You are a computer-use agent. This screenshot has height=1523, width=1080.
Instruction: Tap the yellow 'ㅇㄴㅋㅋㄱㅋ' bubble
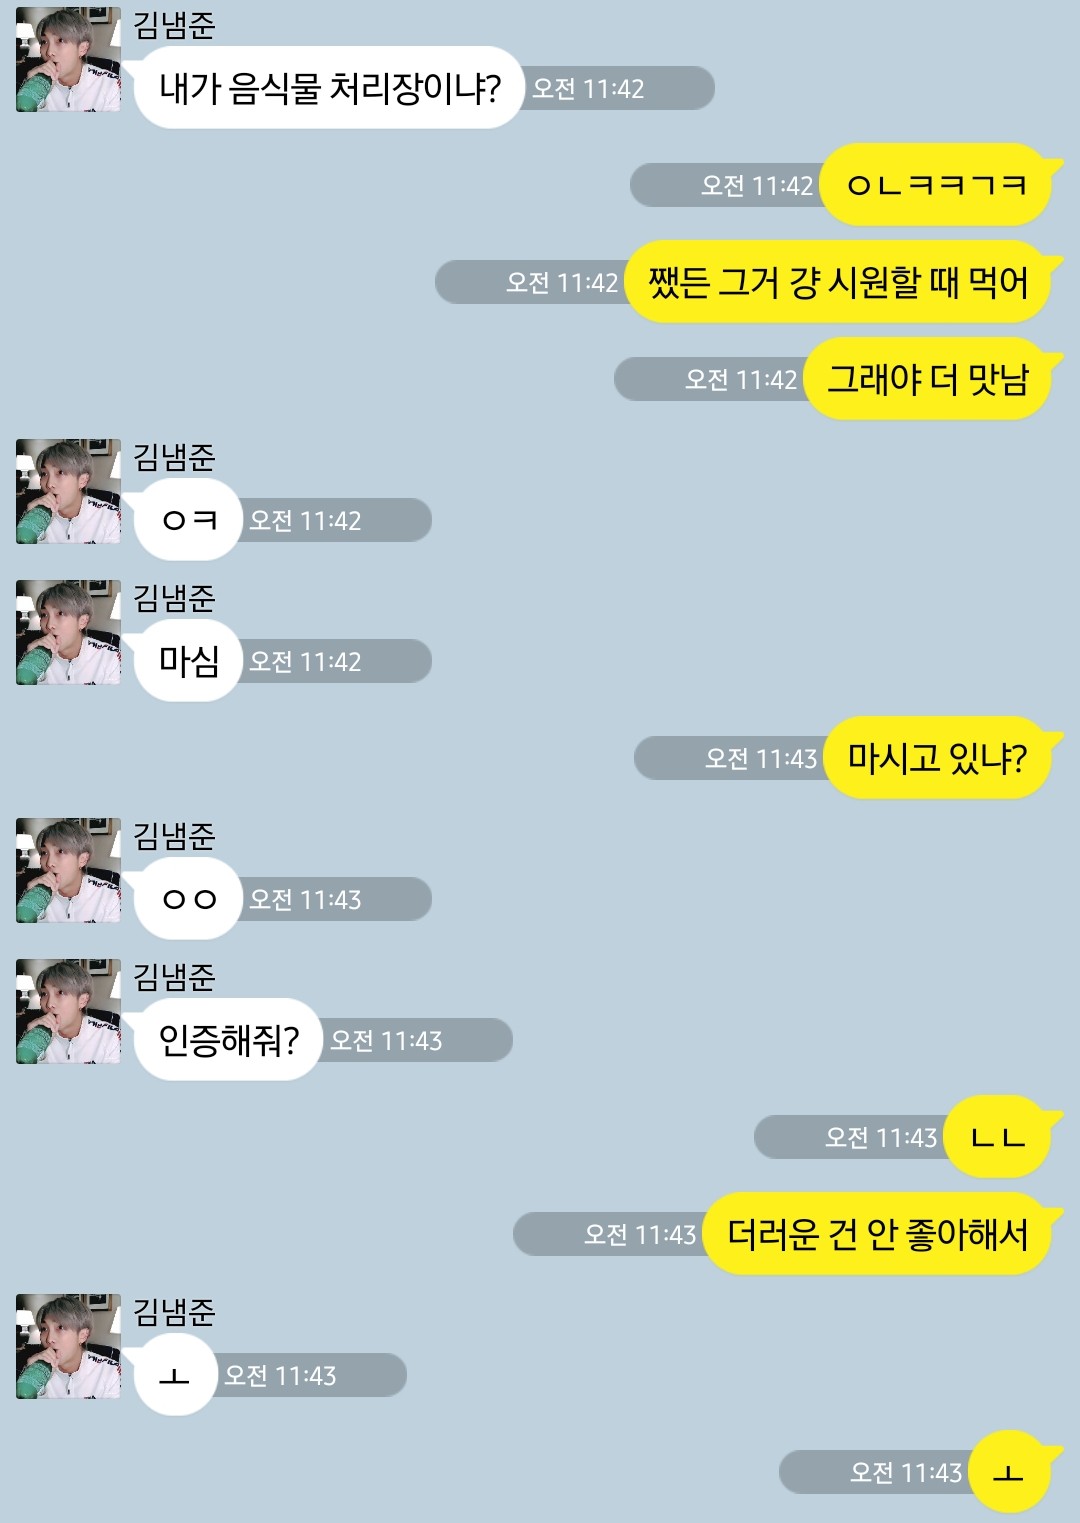(x=936, y=185)
